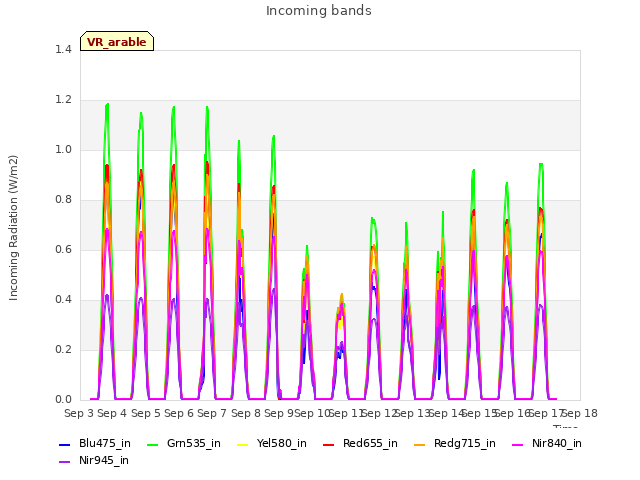Select the Incoming bands chart title
This screenshot has width=640, height=480.
(x=319, y=11)
